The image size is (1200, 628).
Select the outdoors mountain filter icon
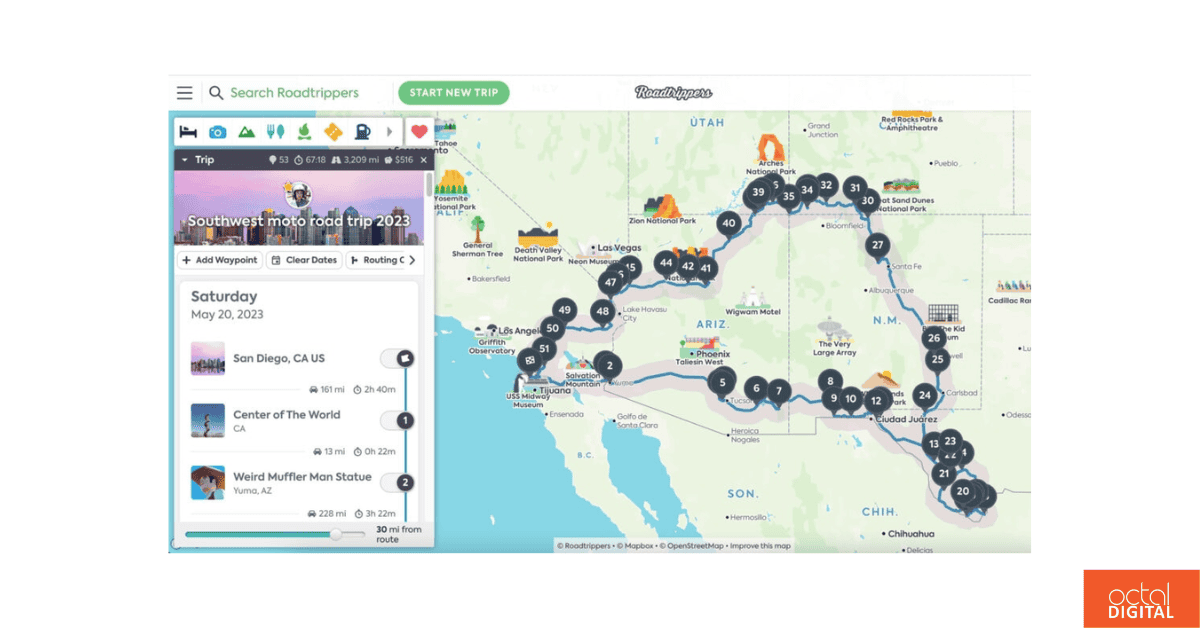[x=247, y=131]
